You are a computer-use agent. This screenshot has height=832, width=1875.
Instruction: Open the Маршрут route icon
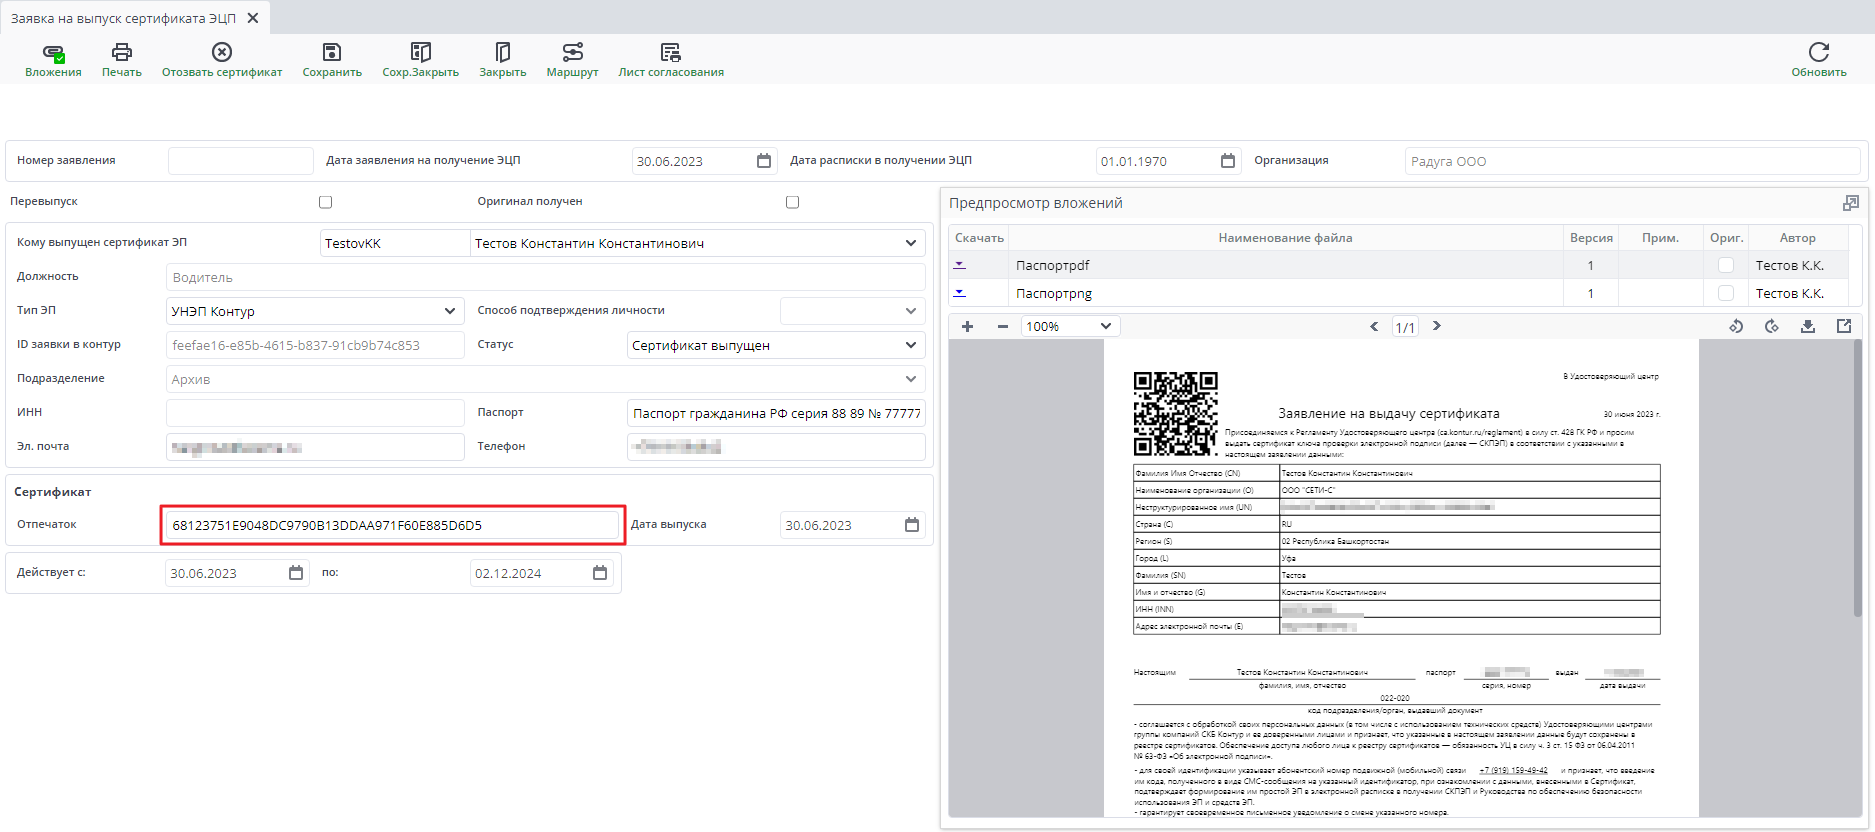point(572,53)
